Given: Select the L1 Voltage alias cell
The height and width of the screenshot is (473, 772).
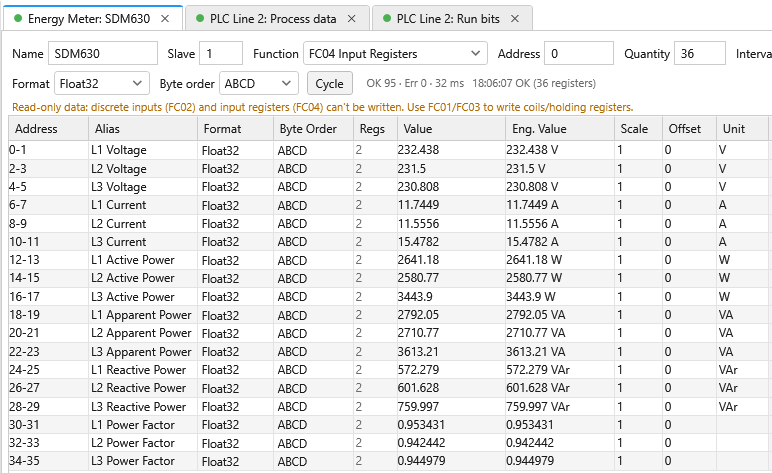Looking at the screenshot, I should [x=143, y=150].
